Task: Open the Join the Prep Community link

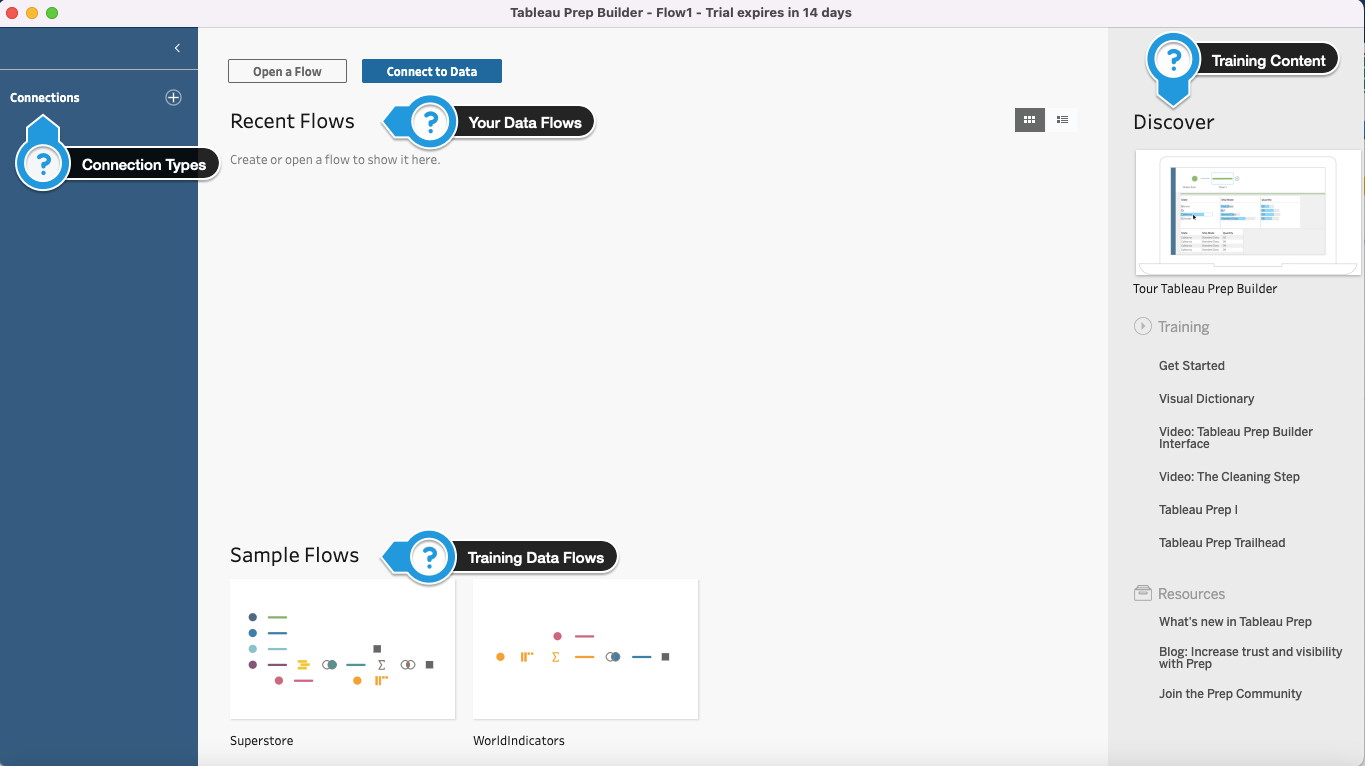Action: click(1230, 694)
